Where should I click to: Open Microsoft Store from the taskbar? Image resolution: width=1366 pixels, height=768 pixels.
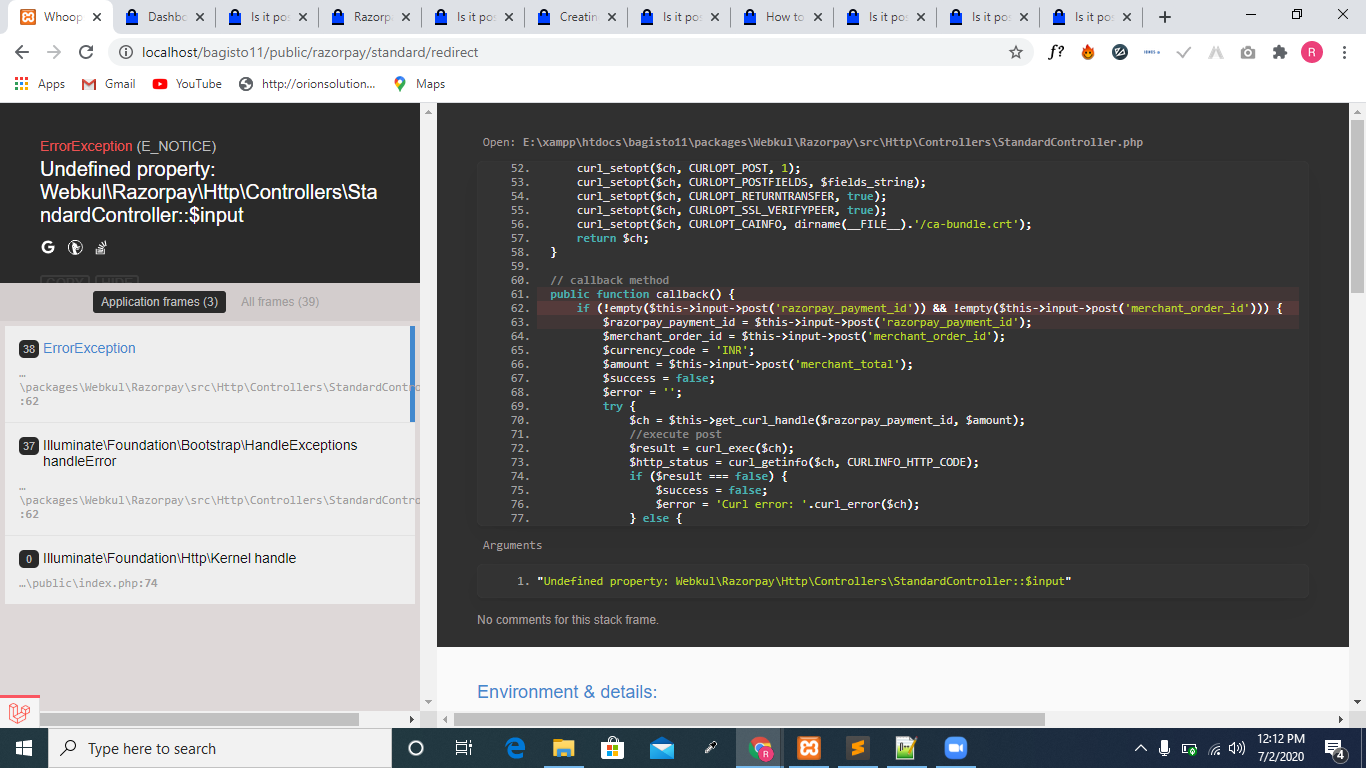[612, 748]
